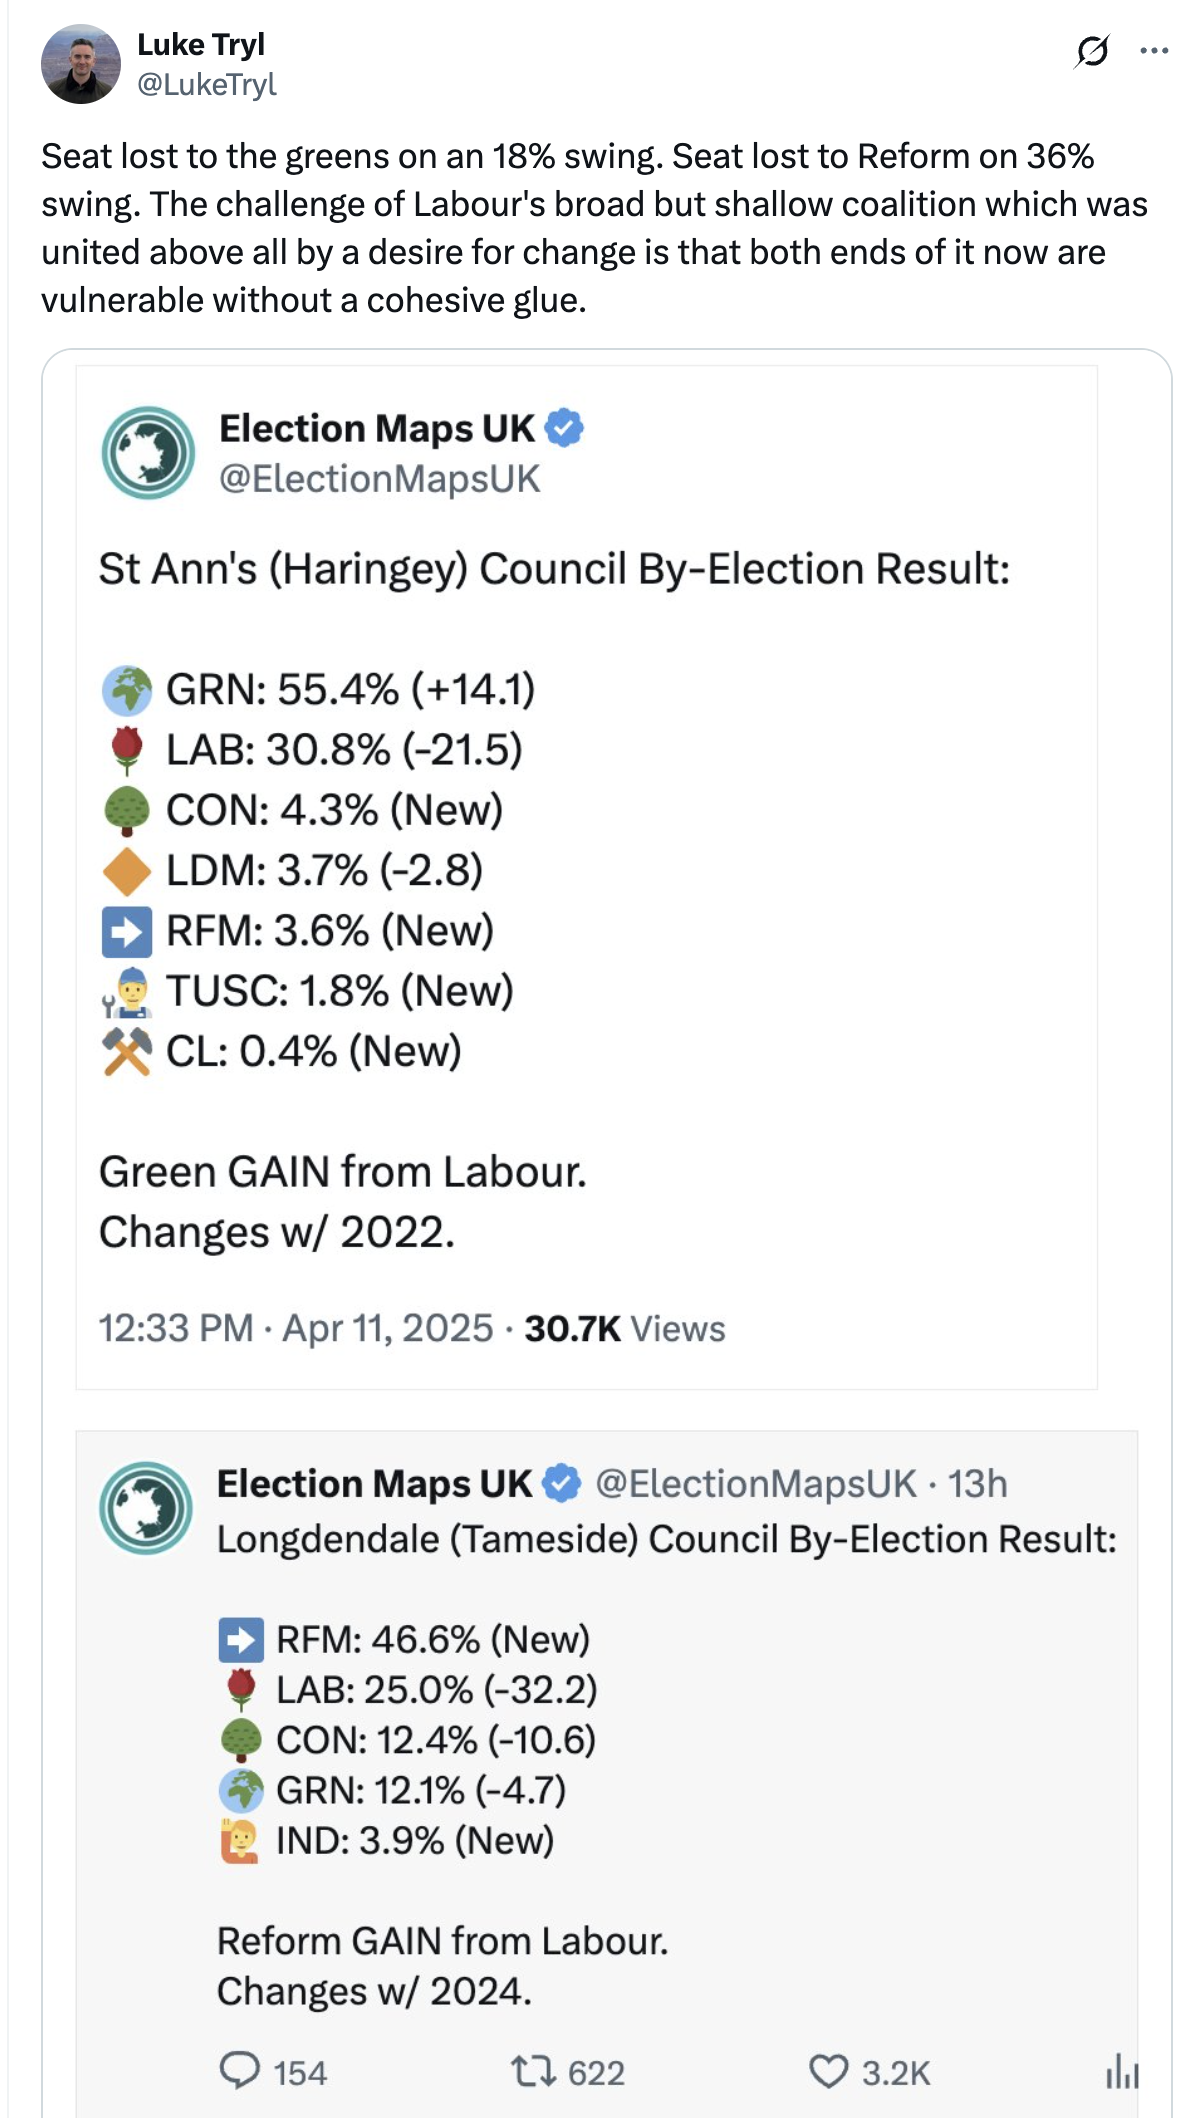Open the St Ann's Haringey by-election result text
Screen dimensions: 1204x2118
tap(554, 569)
